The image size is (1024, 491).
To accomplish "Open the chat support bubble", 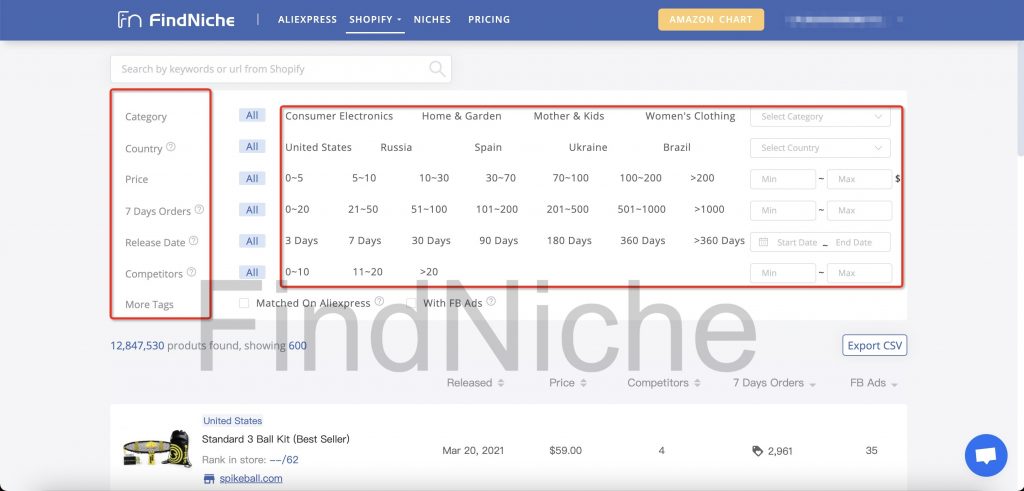I will pos(985,455).
